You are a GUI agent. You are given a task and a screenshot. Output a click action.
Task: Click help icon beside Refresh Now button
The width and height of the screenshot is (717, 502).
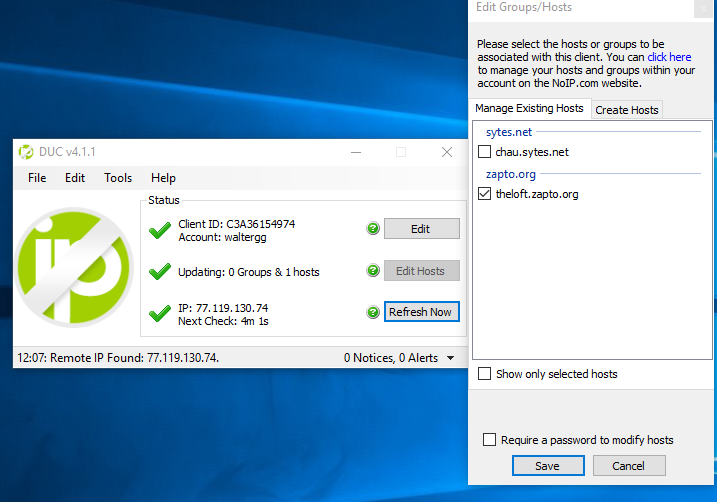tap(373, 312)
